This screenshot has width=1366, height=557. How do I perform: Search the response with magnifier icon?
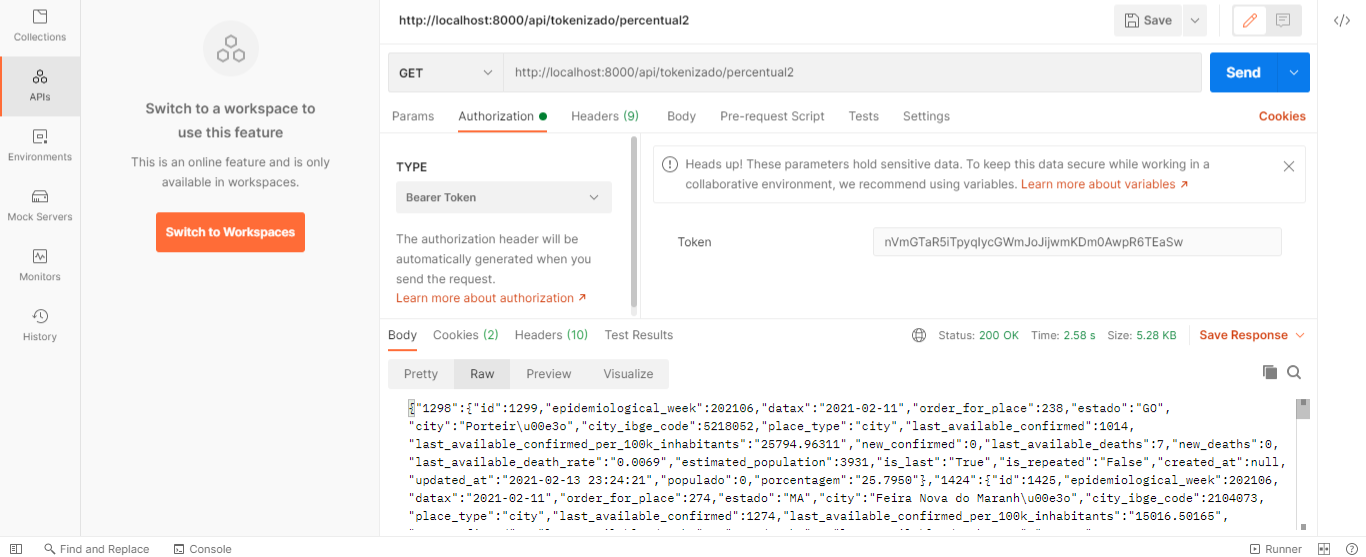pyautogui.click(x=1294, y=372)
